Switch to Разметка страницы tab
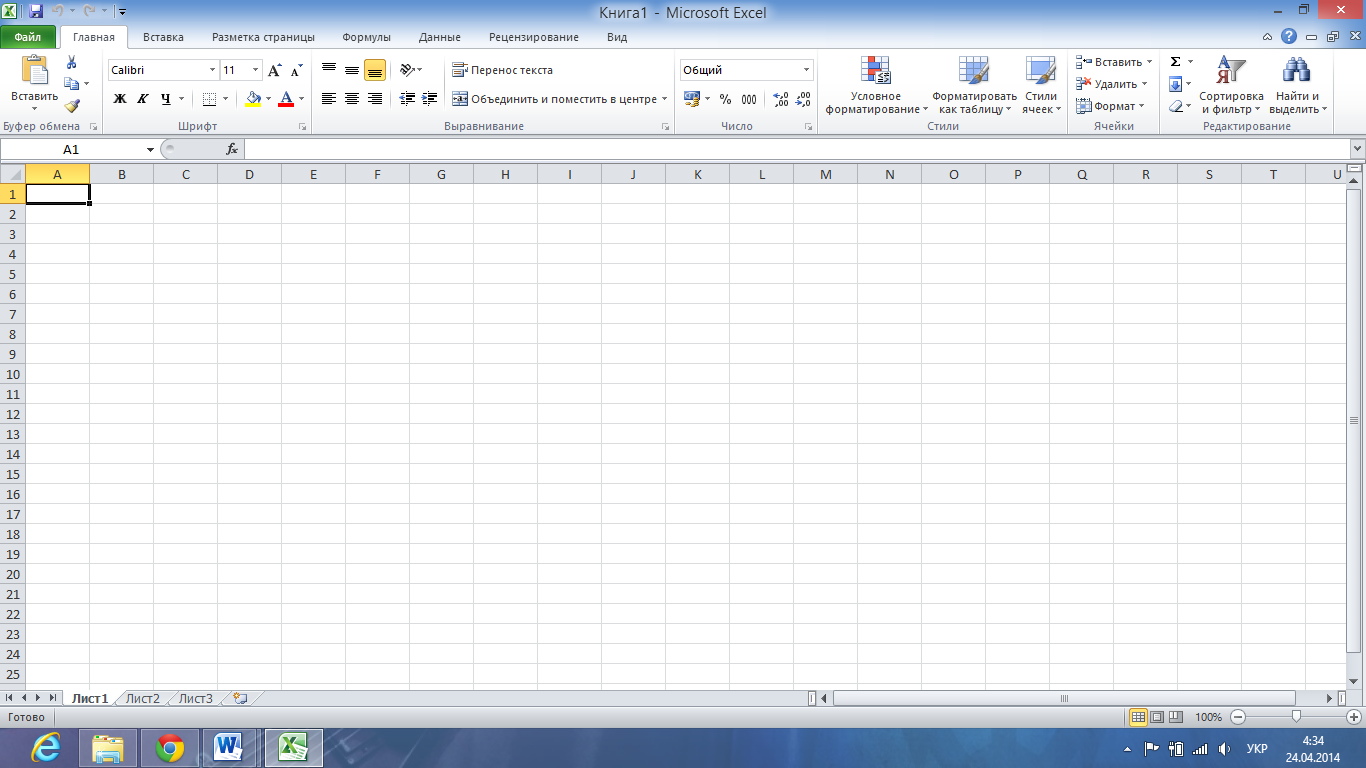This screenshot has height=768, width=1366. point(263,37)
